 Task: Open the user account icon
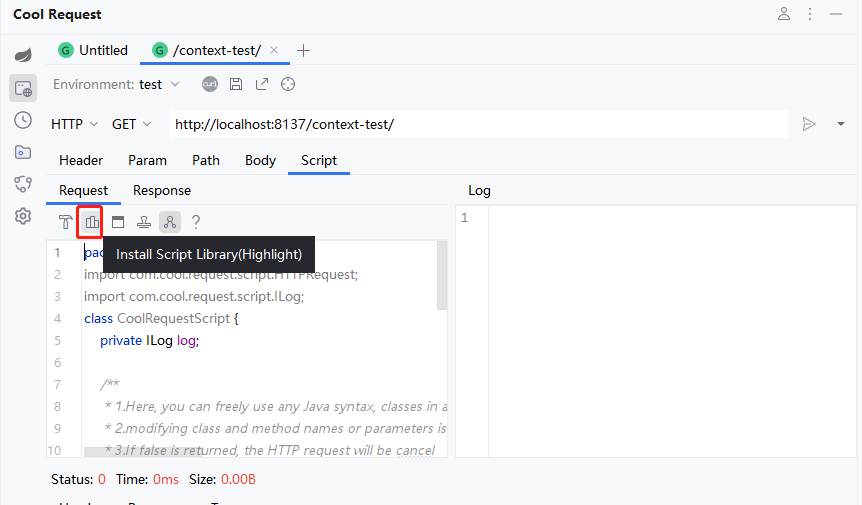(784, 14)
